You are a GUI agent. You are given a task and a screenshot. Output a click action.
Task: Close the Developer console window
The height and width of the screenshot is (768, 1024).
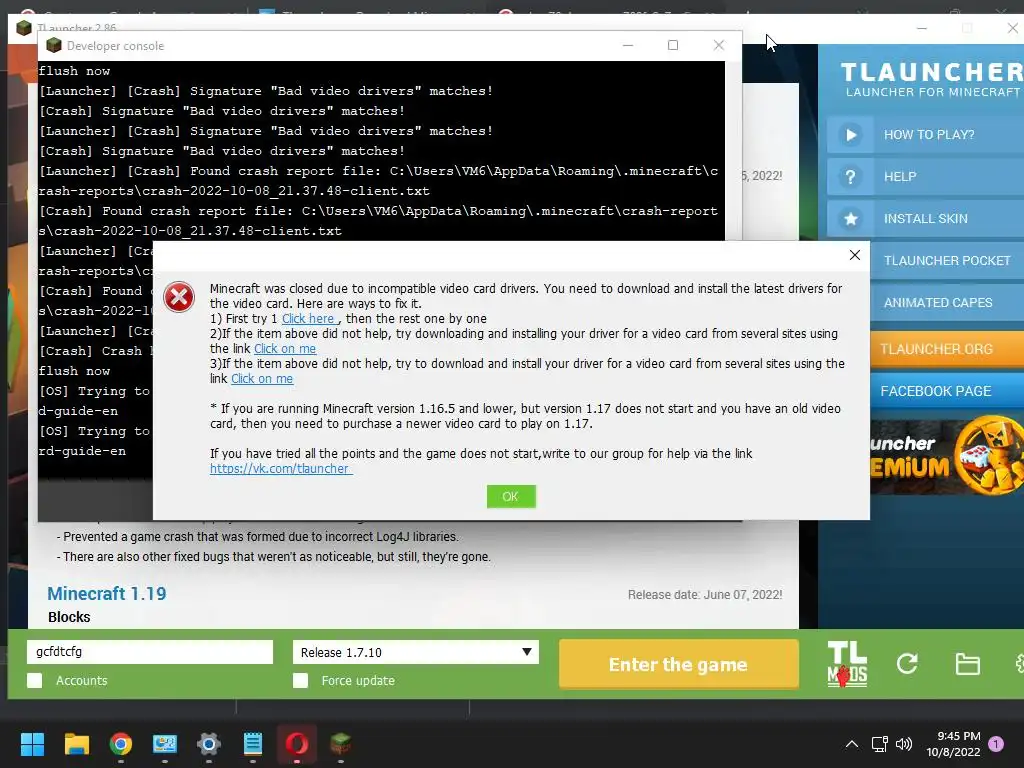click(718, 45)
